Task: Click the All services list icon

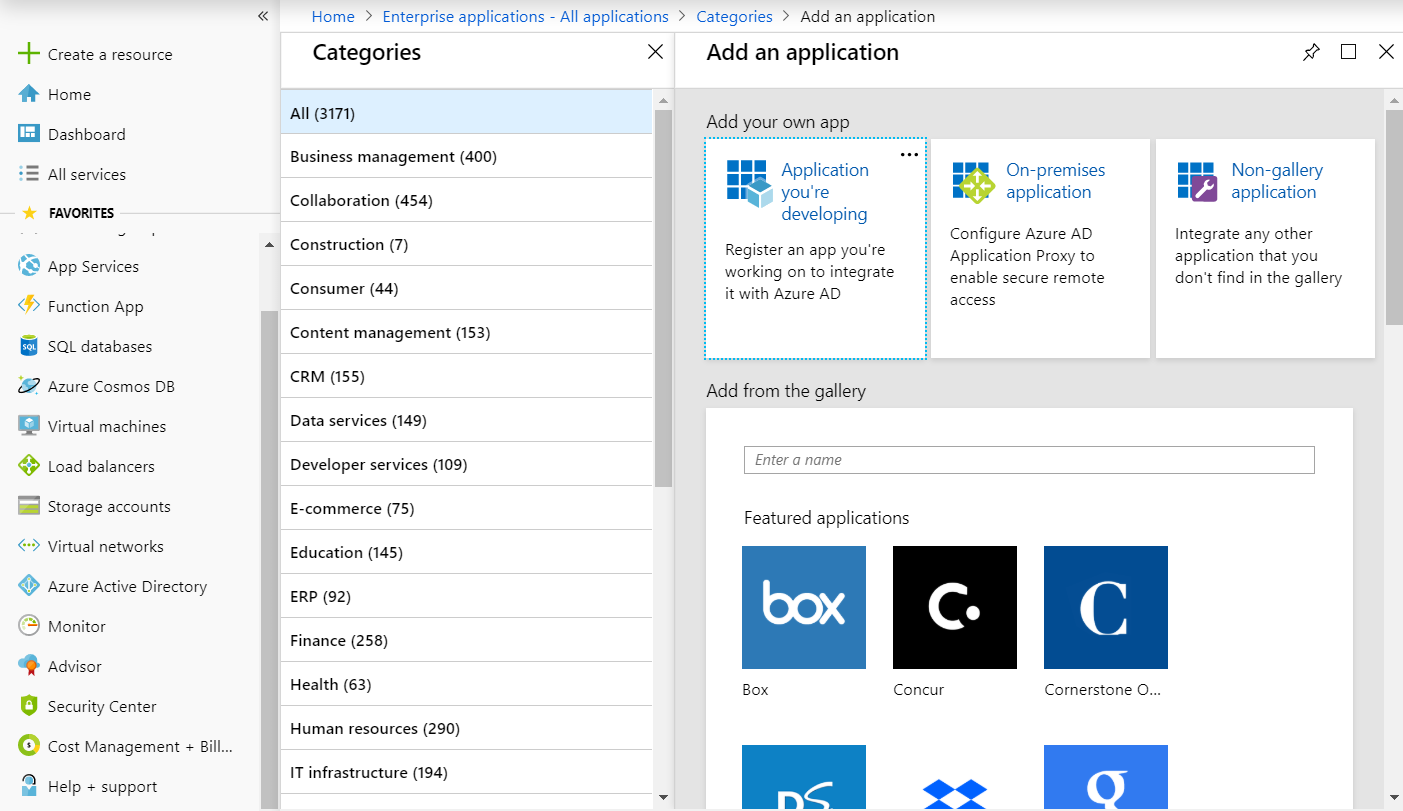Action: click(x=29, y=174)
